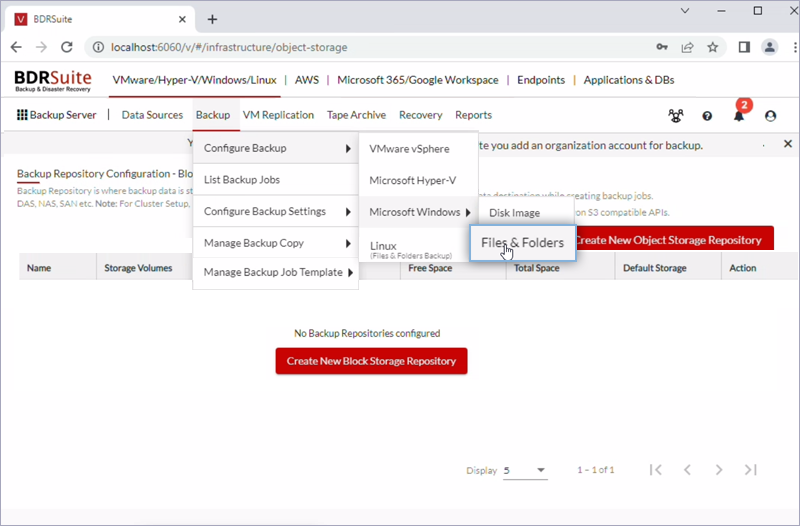
Task: Expand Microsoft Windows submenu
Action: [419, 212]
